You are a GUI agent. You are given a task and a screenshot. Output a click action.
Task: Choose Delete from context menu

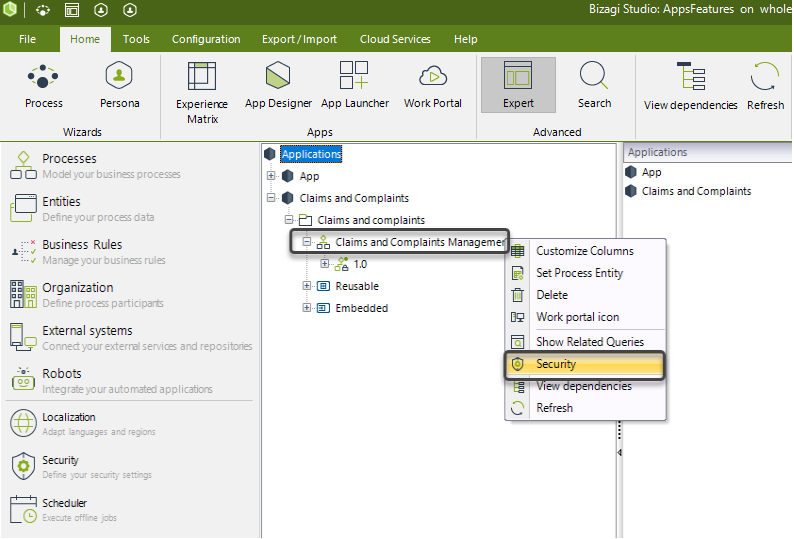[585, 295]
